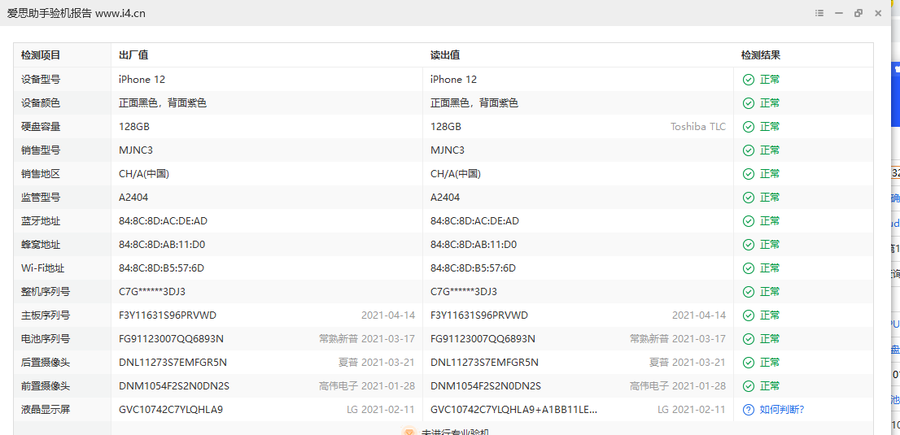Minimize the 爱思助手验机报告 window
This screenshot has width=900, height=435.
click(x=839, y=13)
